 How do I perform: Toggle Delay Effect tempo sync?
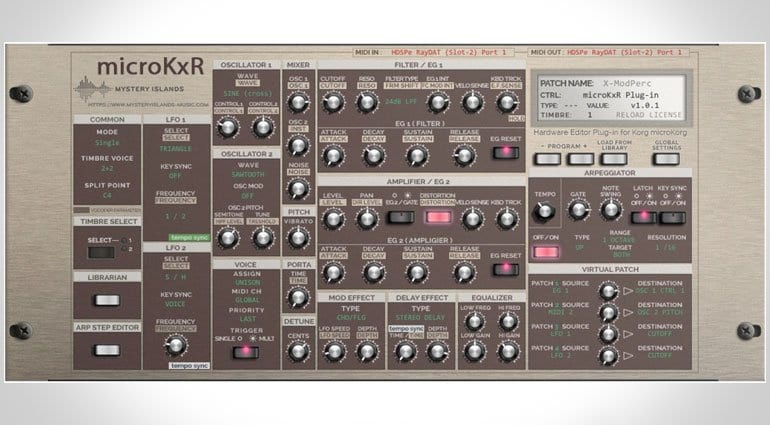click(x=406, y=328)
